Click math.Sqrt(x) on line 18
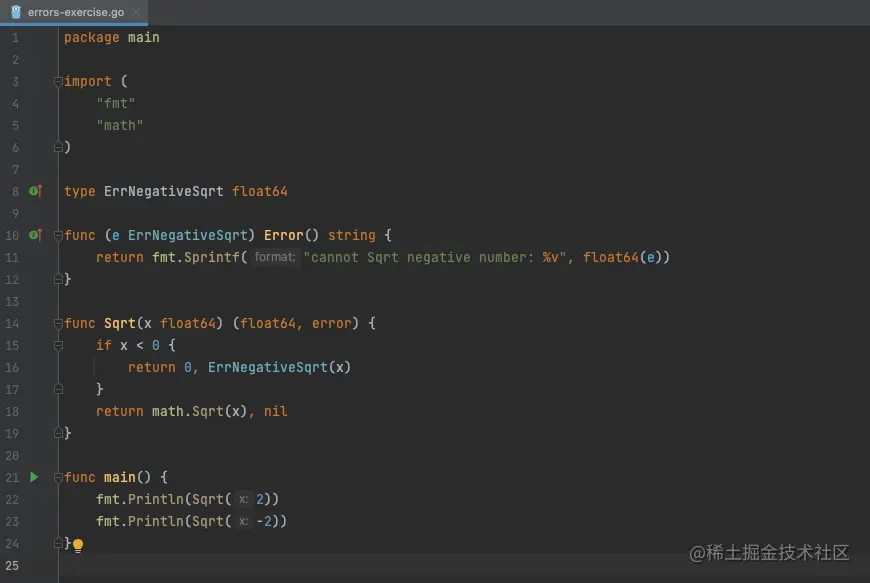The image size is (870, 583). tap(199, 411)
